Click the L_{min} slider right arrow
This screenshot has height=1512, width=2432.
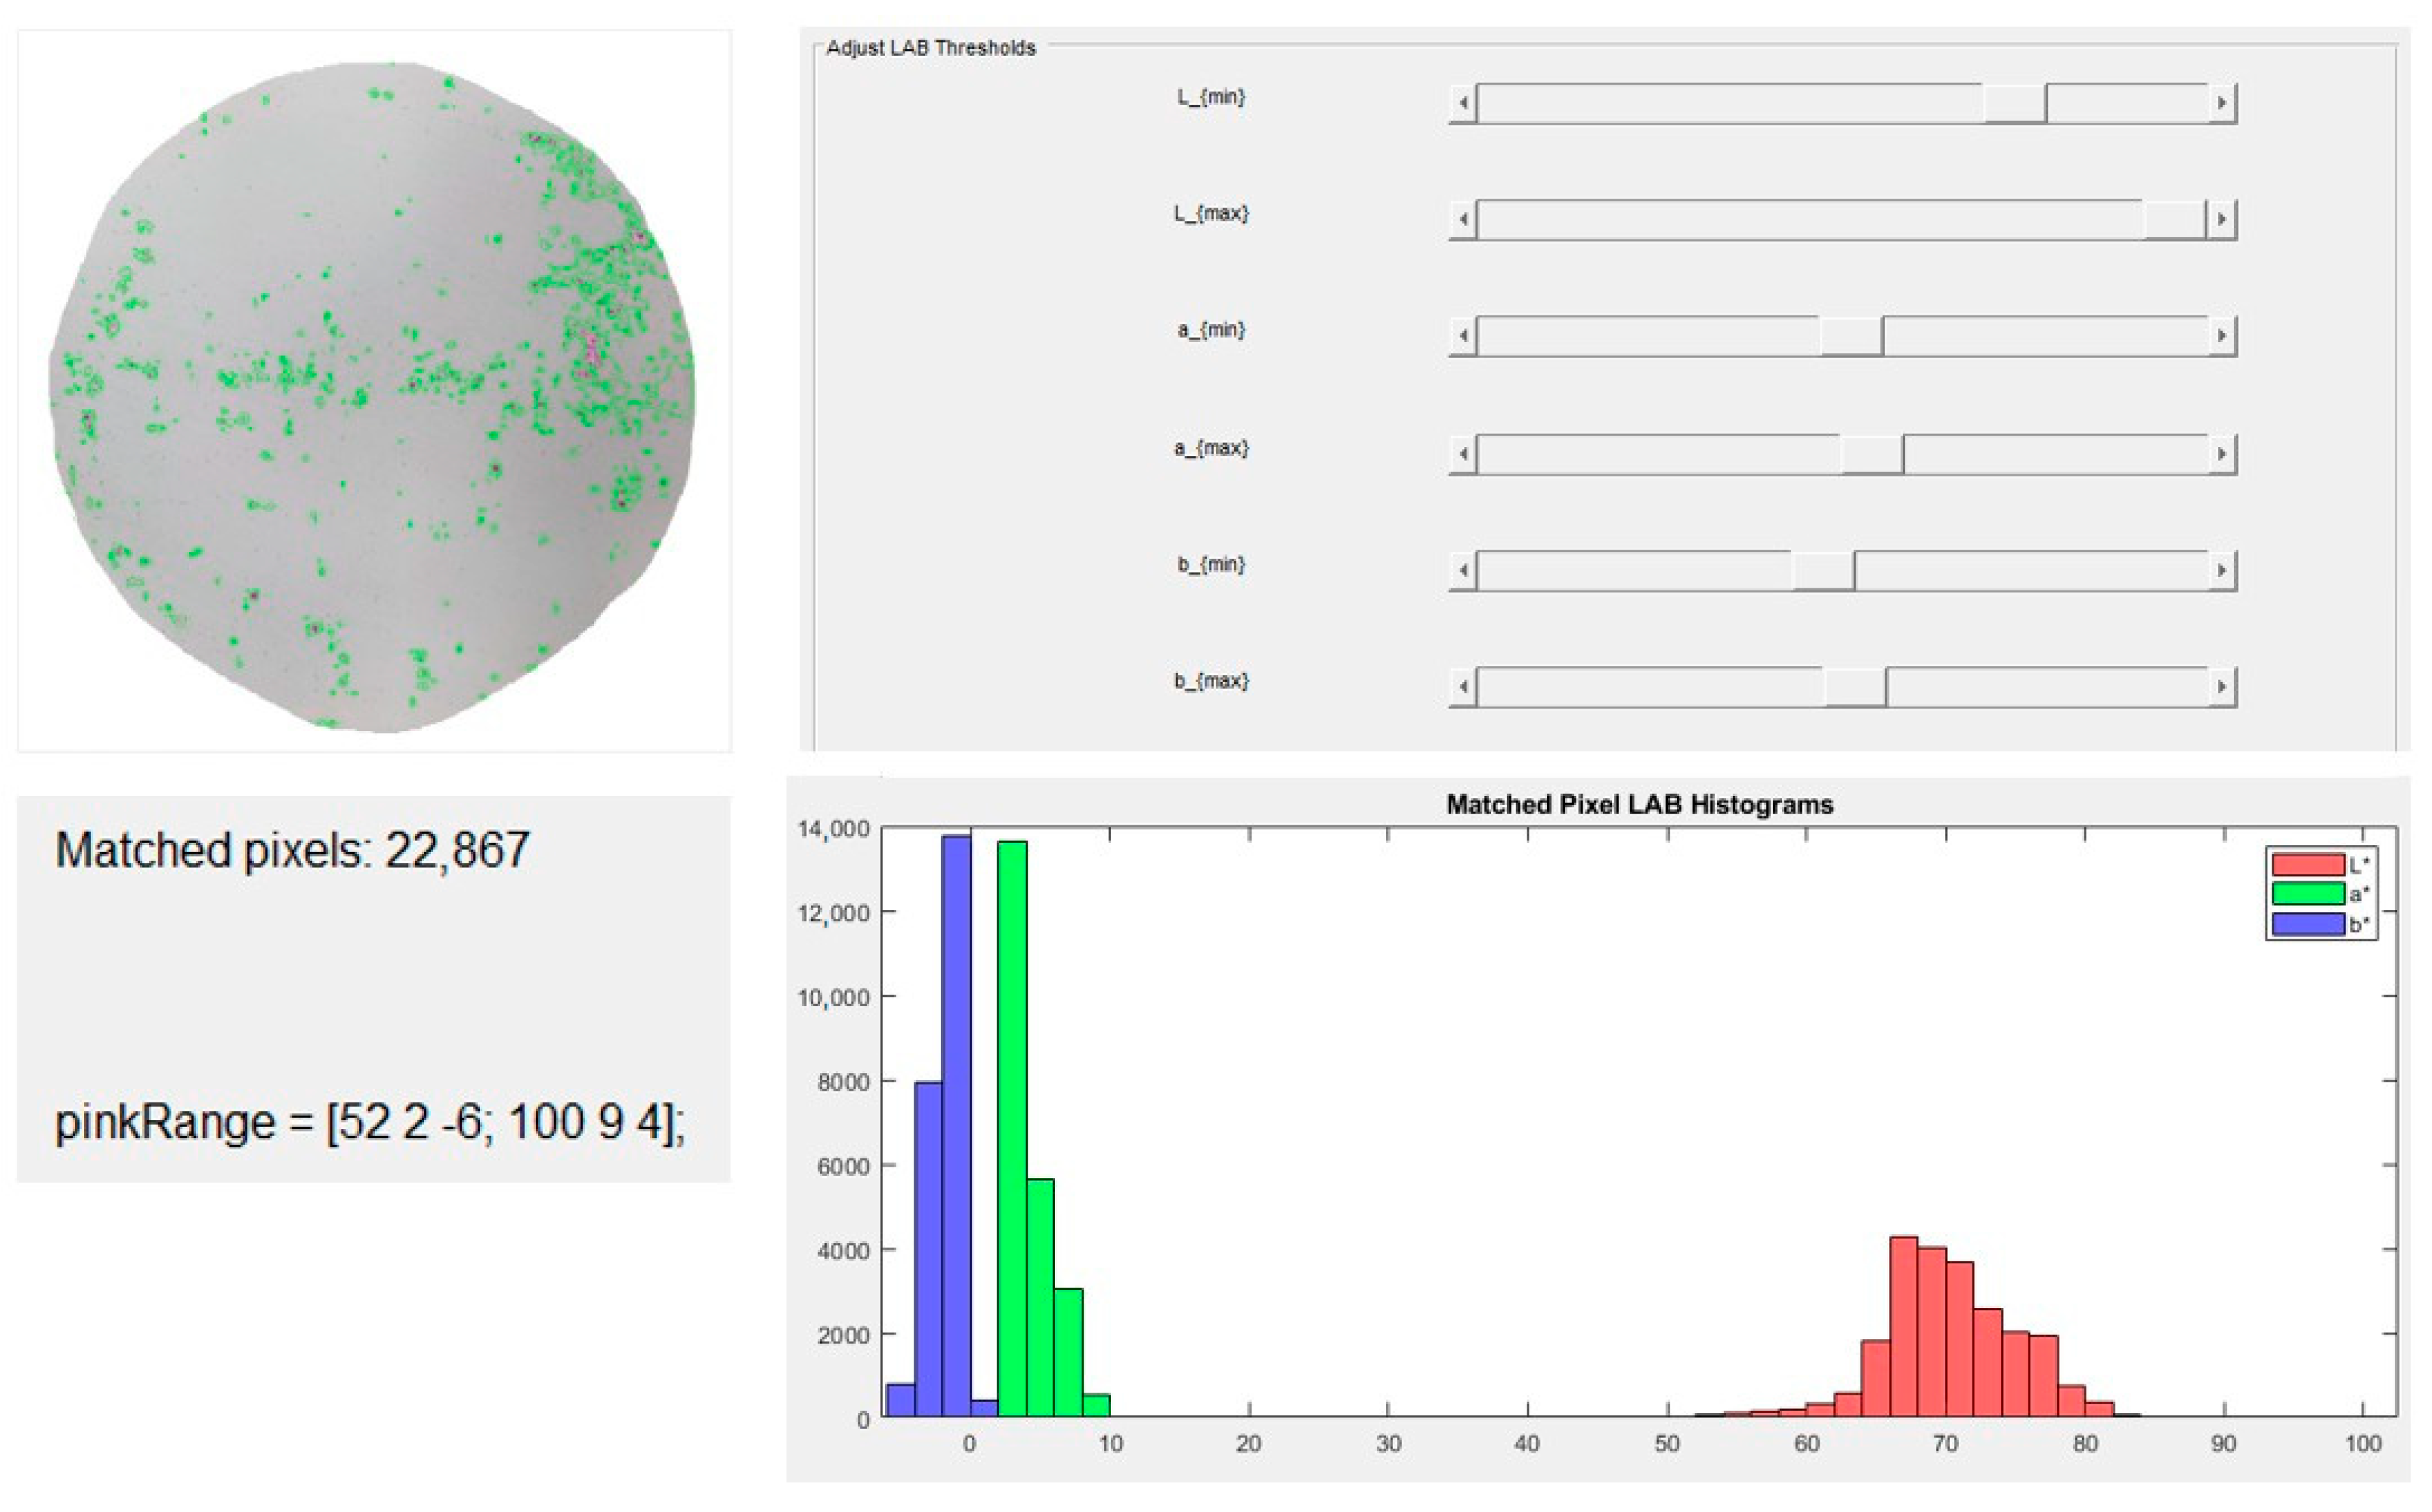(2221, 103)
